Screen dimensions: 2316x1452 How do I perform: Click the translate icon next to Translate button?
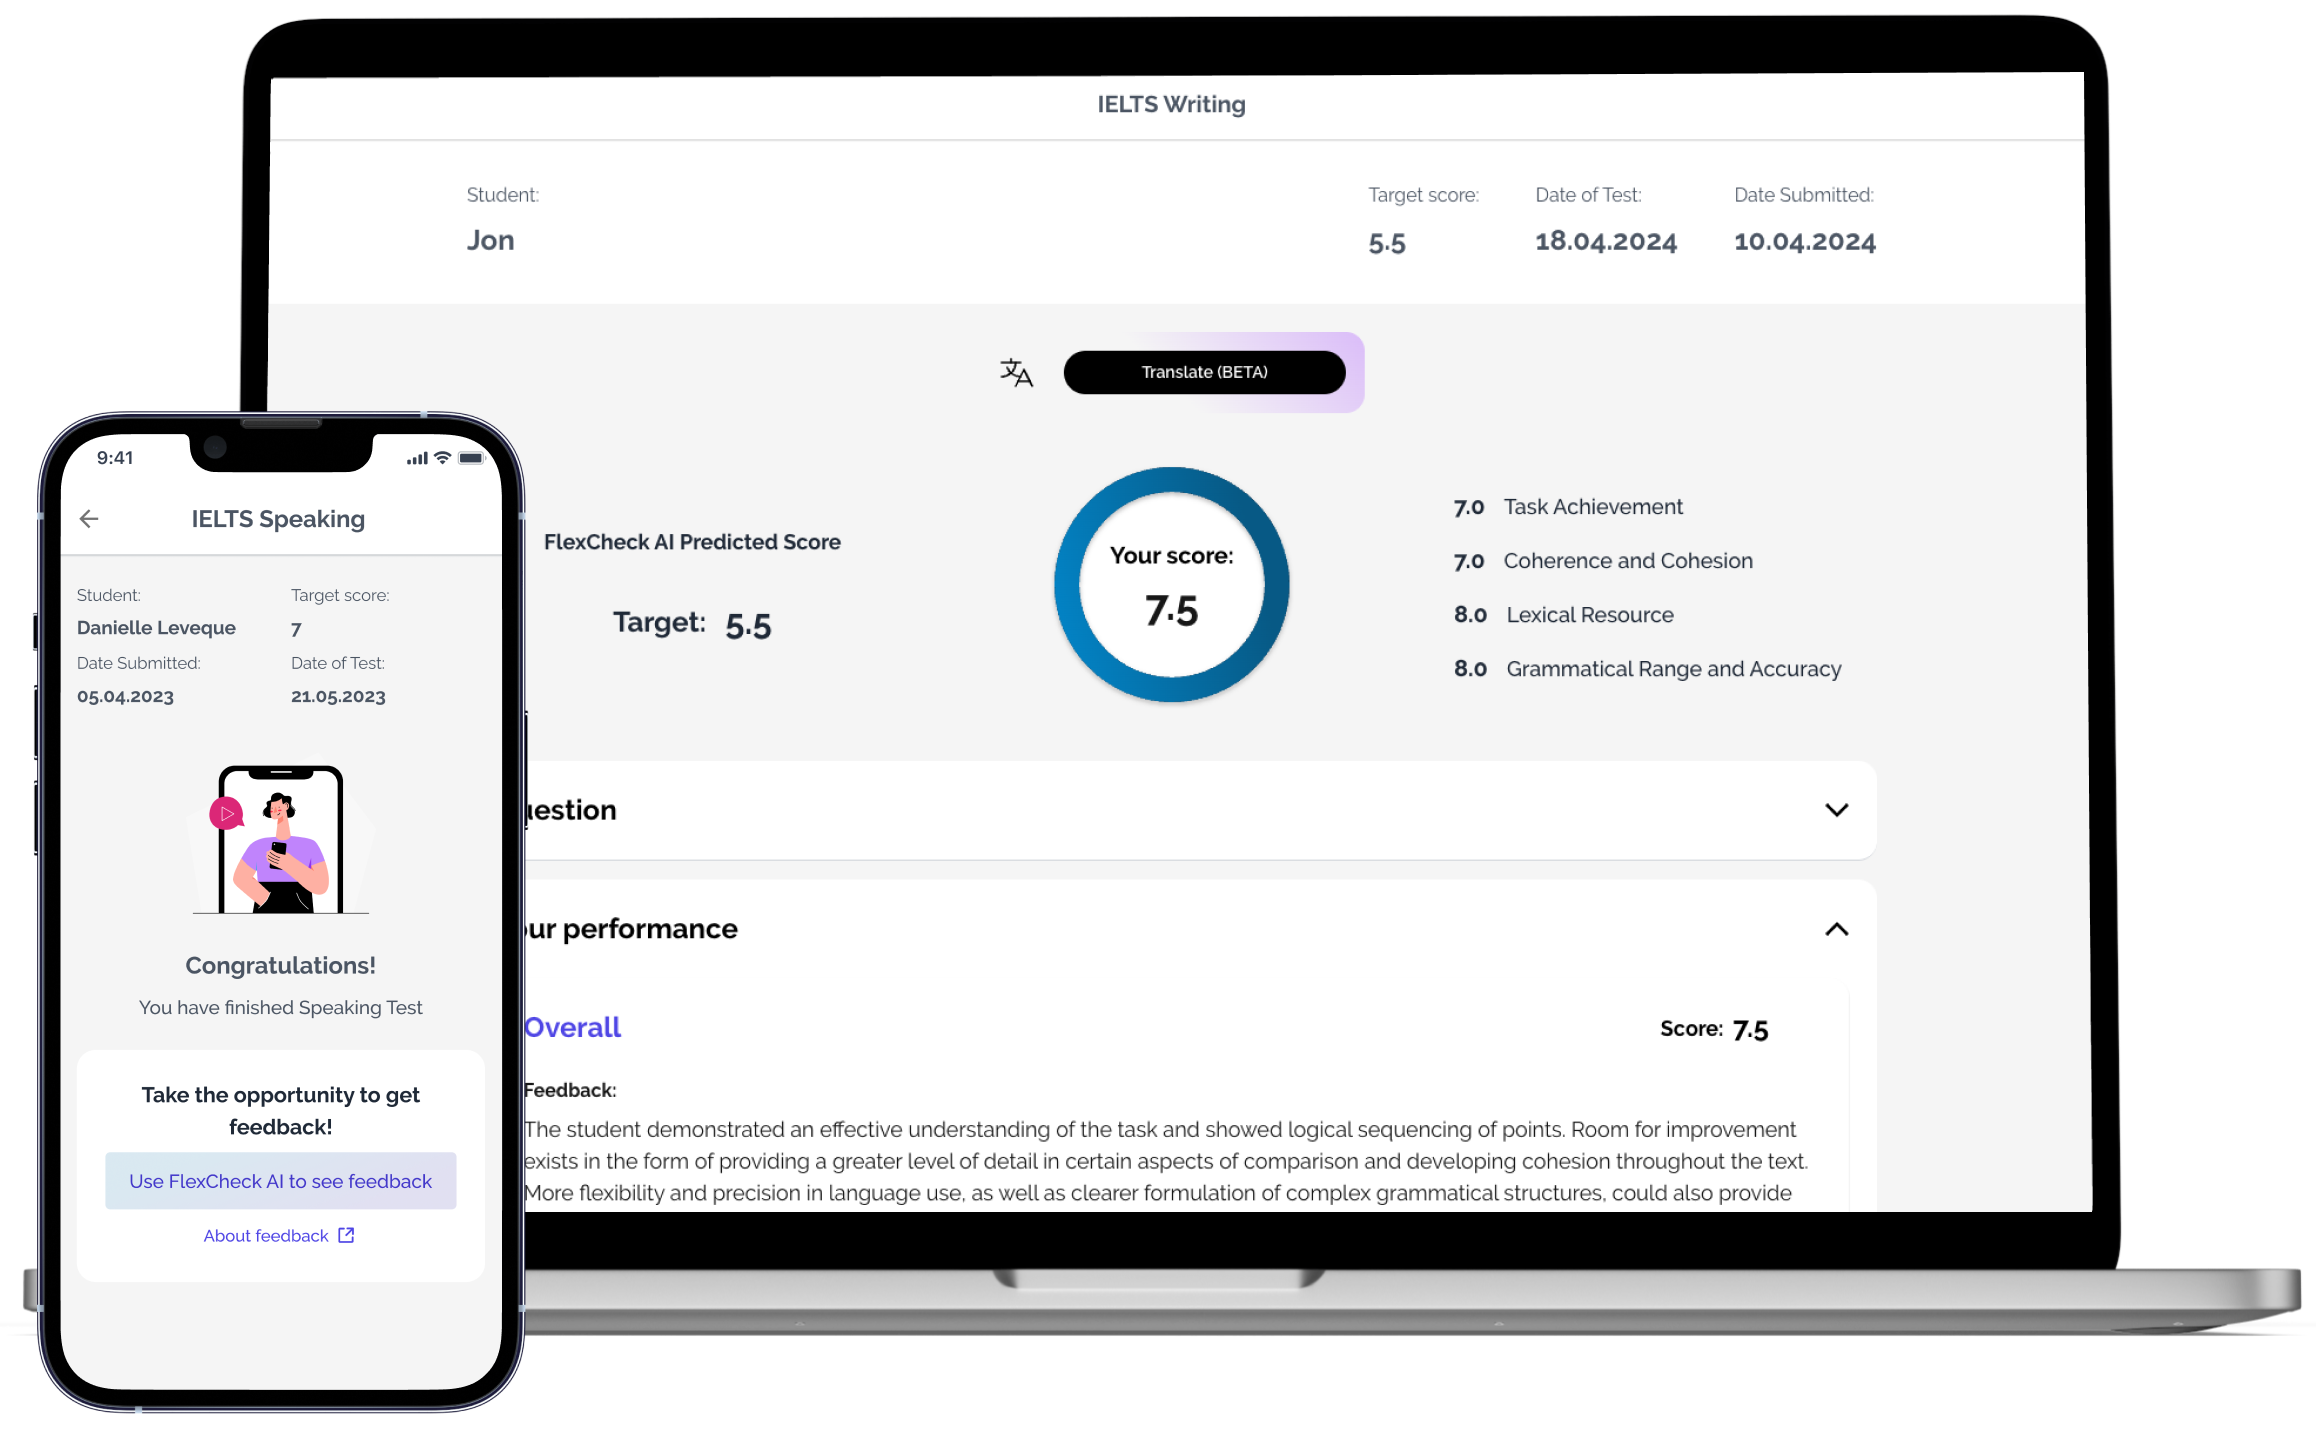[1017, 370]
